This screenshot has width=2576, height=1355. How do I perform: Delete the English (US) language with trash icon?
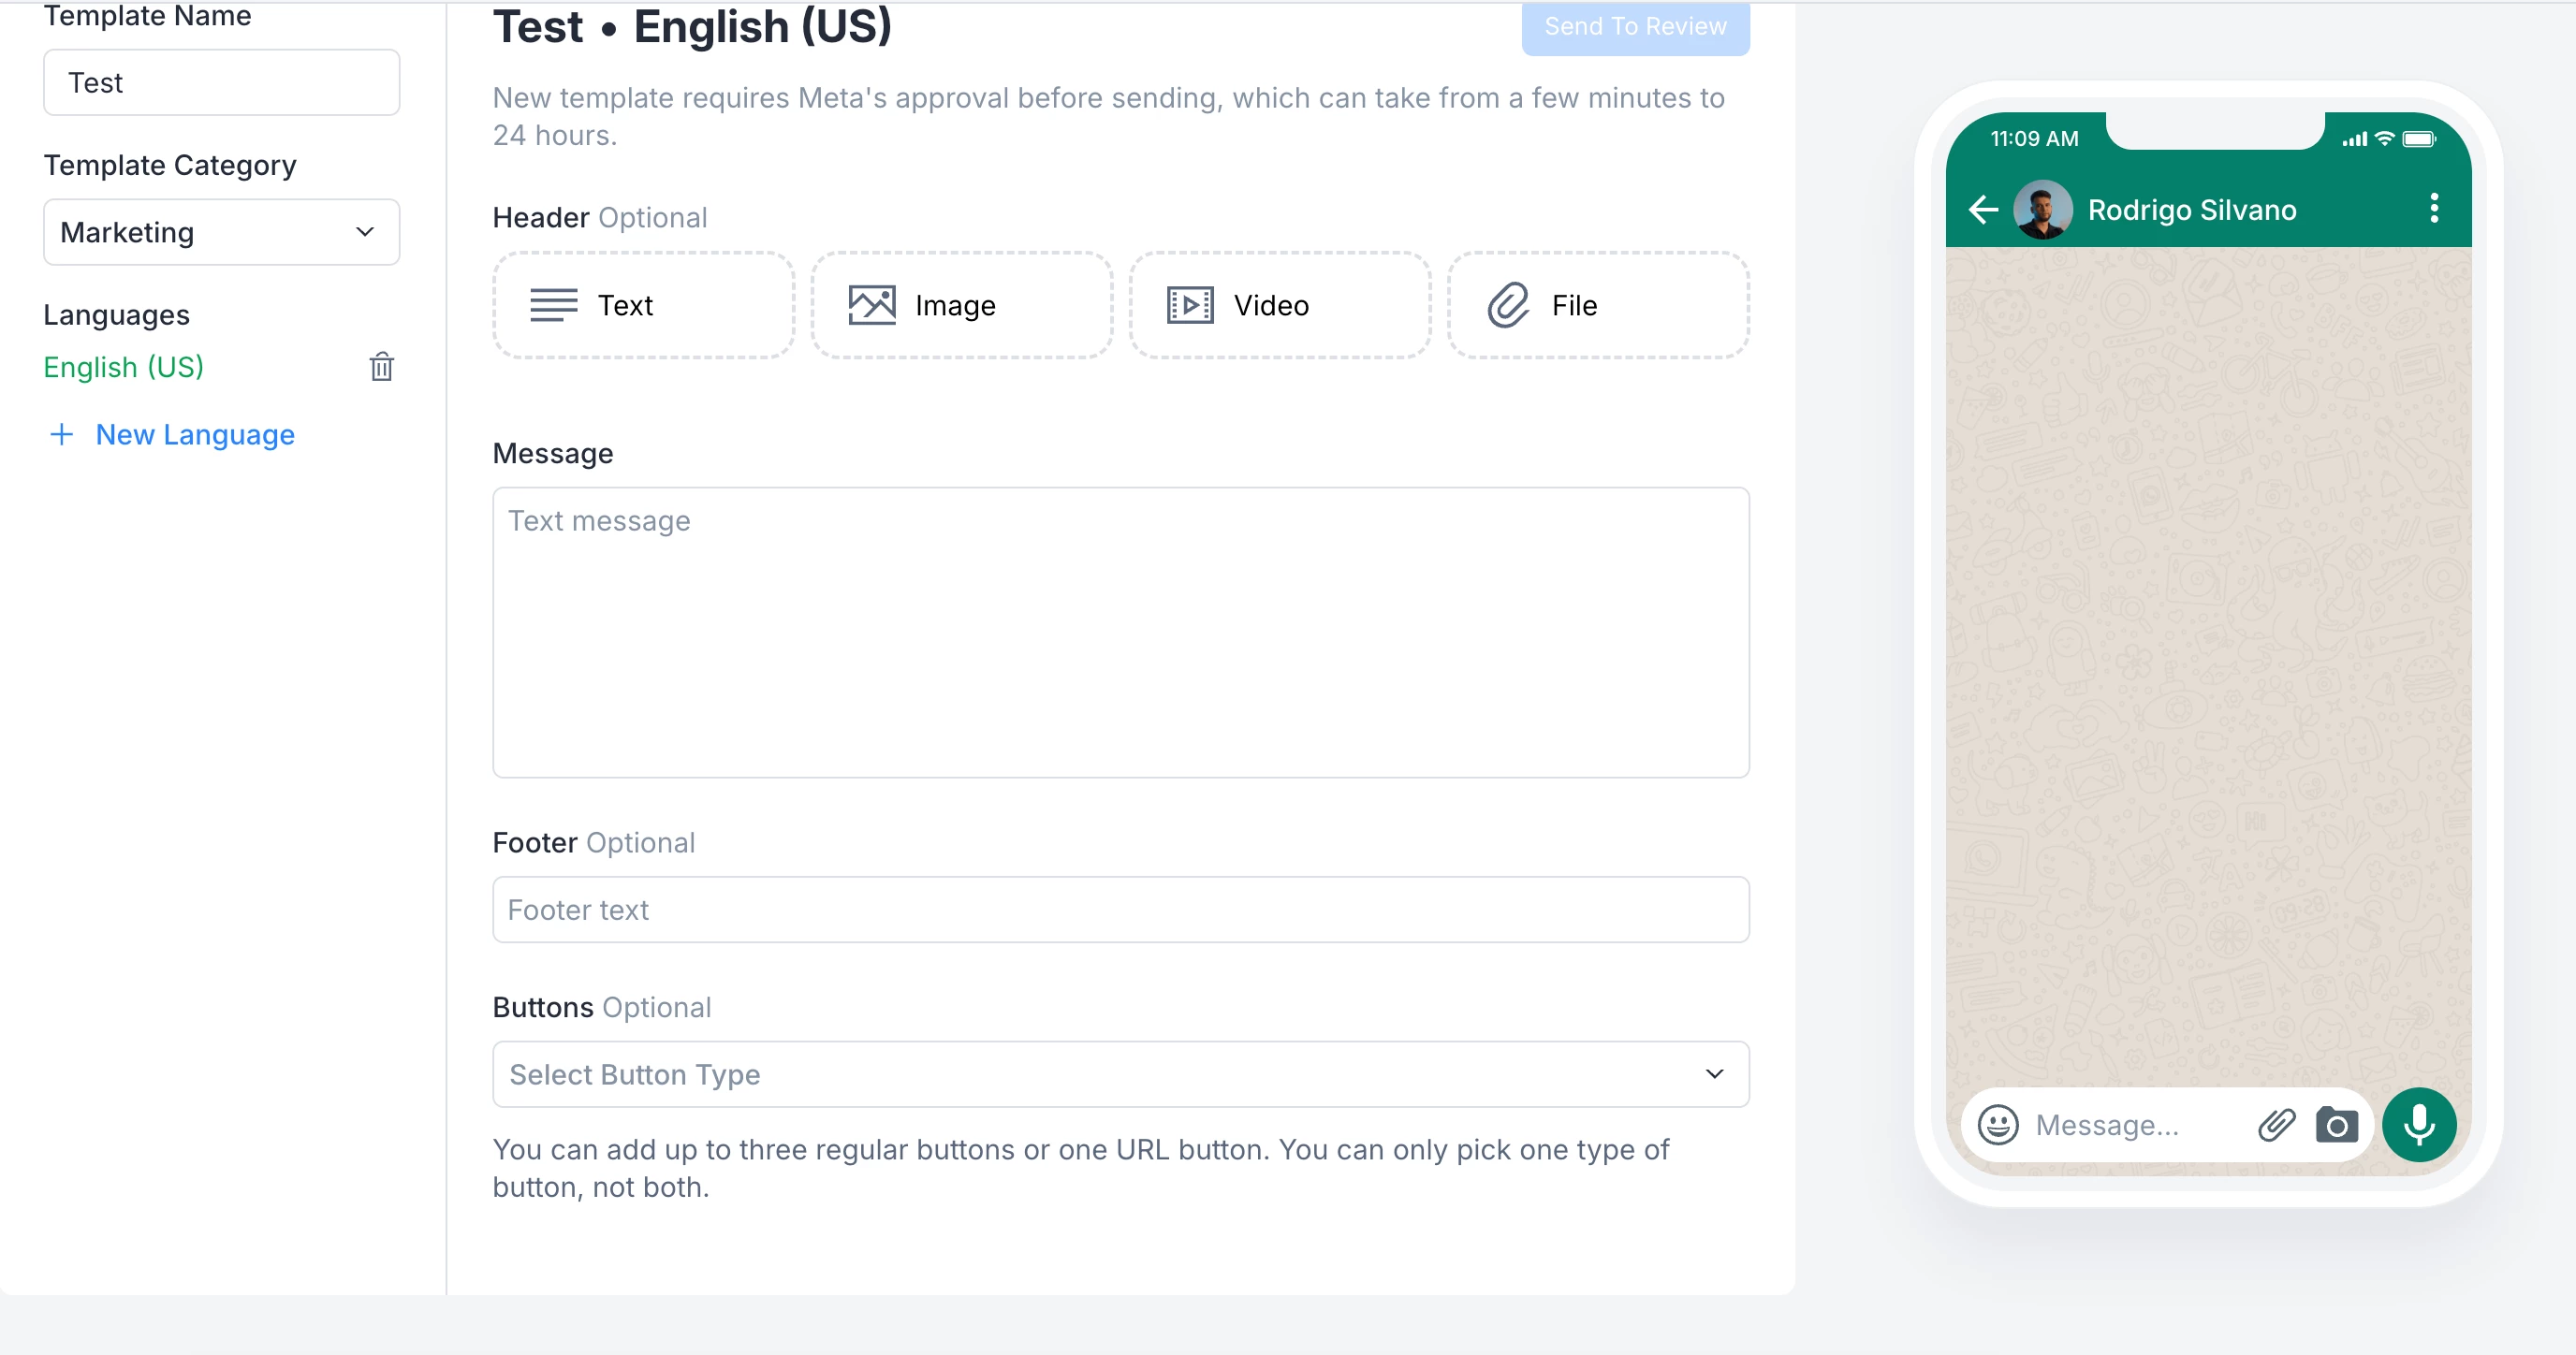point(381,367)
